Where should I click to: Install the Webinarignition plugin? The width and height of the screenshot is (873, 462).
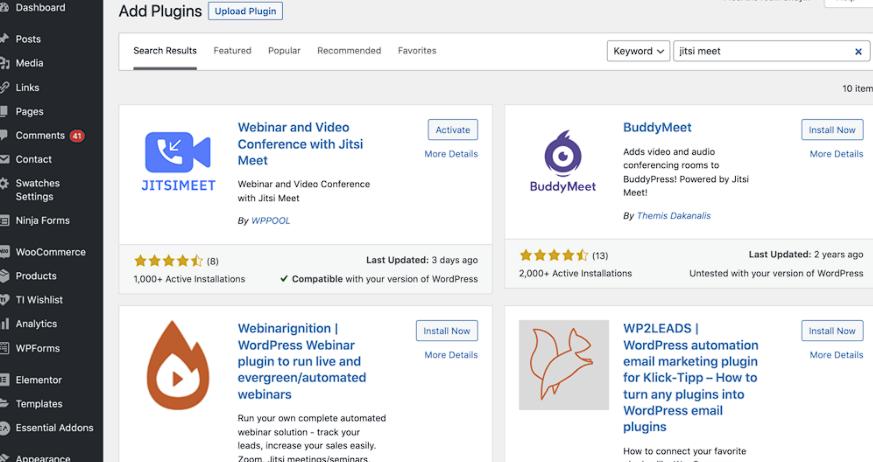(x=447, y=331)
